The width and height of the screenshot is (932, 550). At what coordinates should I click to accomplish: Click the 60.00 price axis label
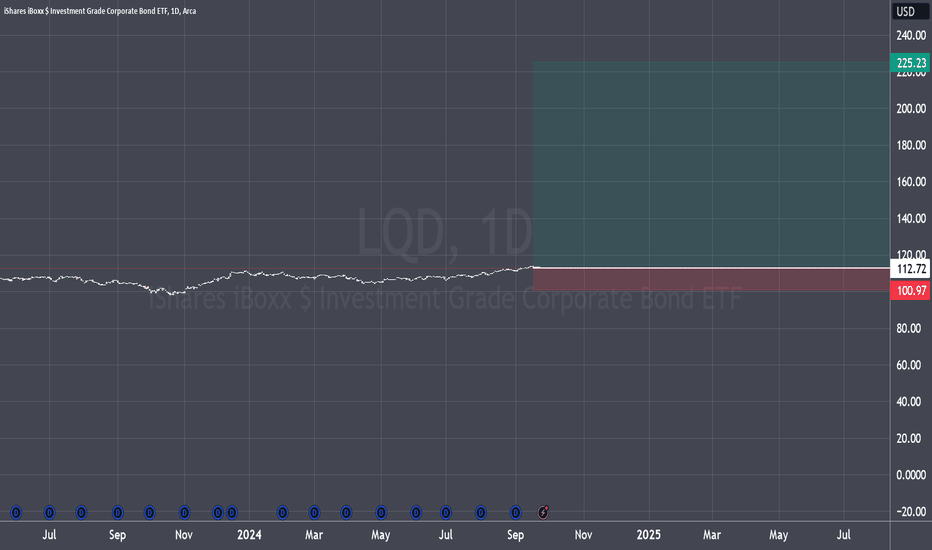(911, 365)
